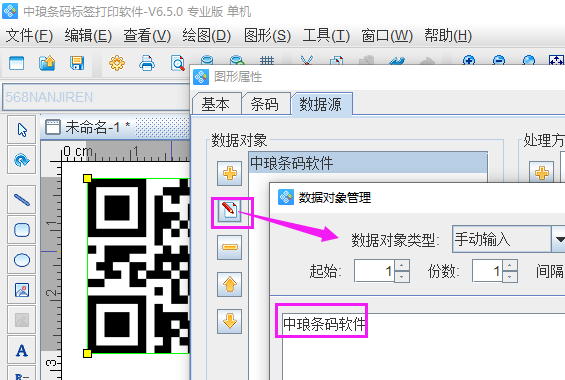Switch to the 基本 tab
Viewport: 565px width, 380px height.
(215, 104)
